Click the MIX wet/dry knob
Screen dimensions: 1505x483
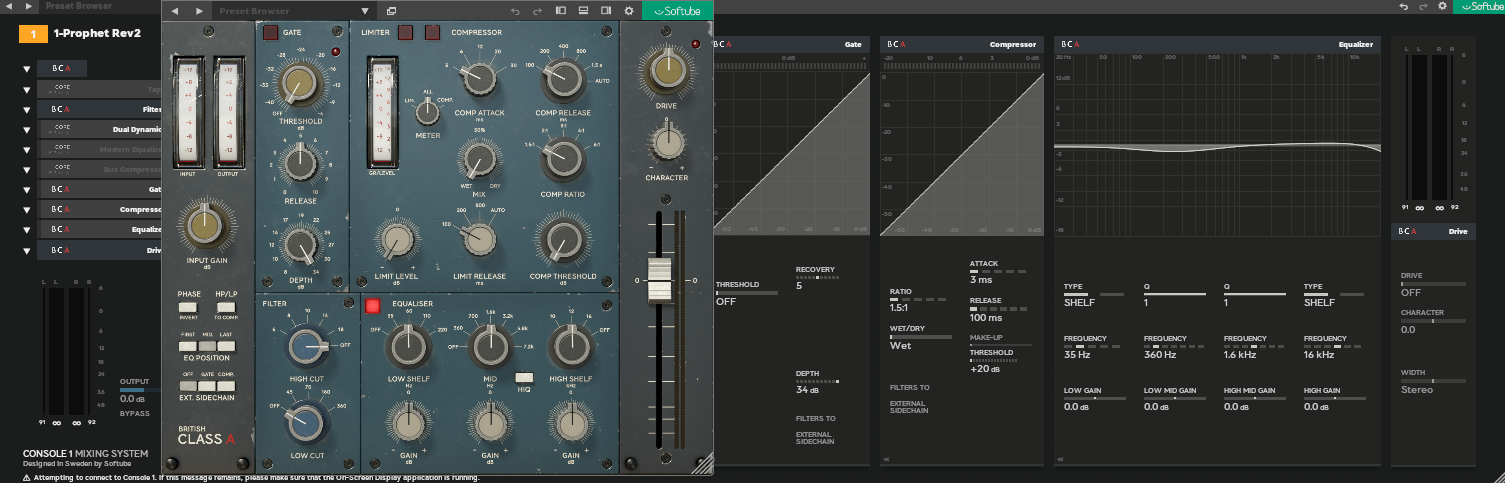click(x=479, y=158)
